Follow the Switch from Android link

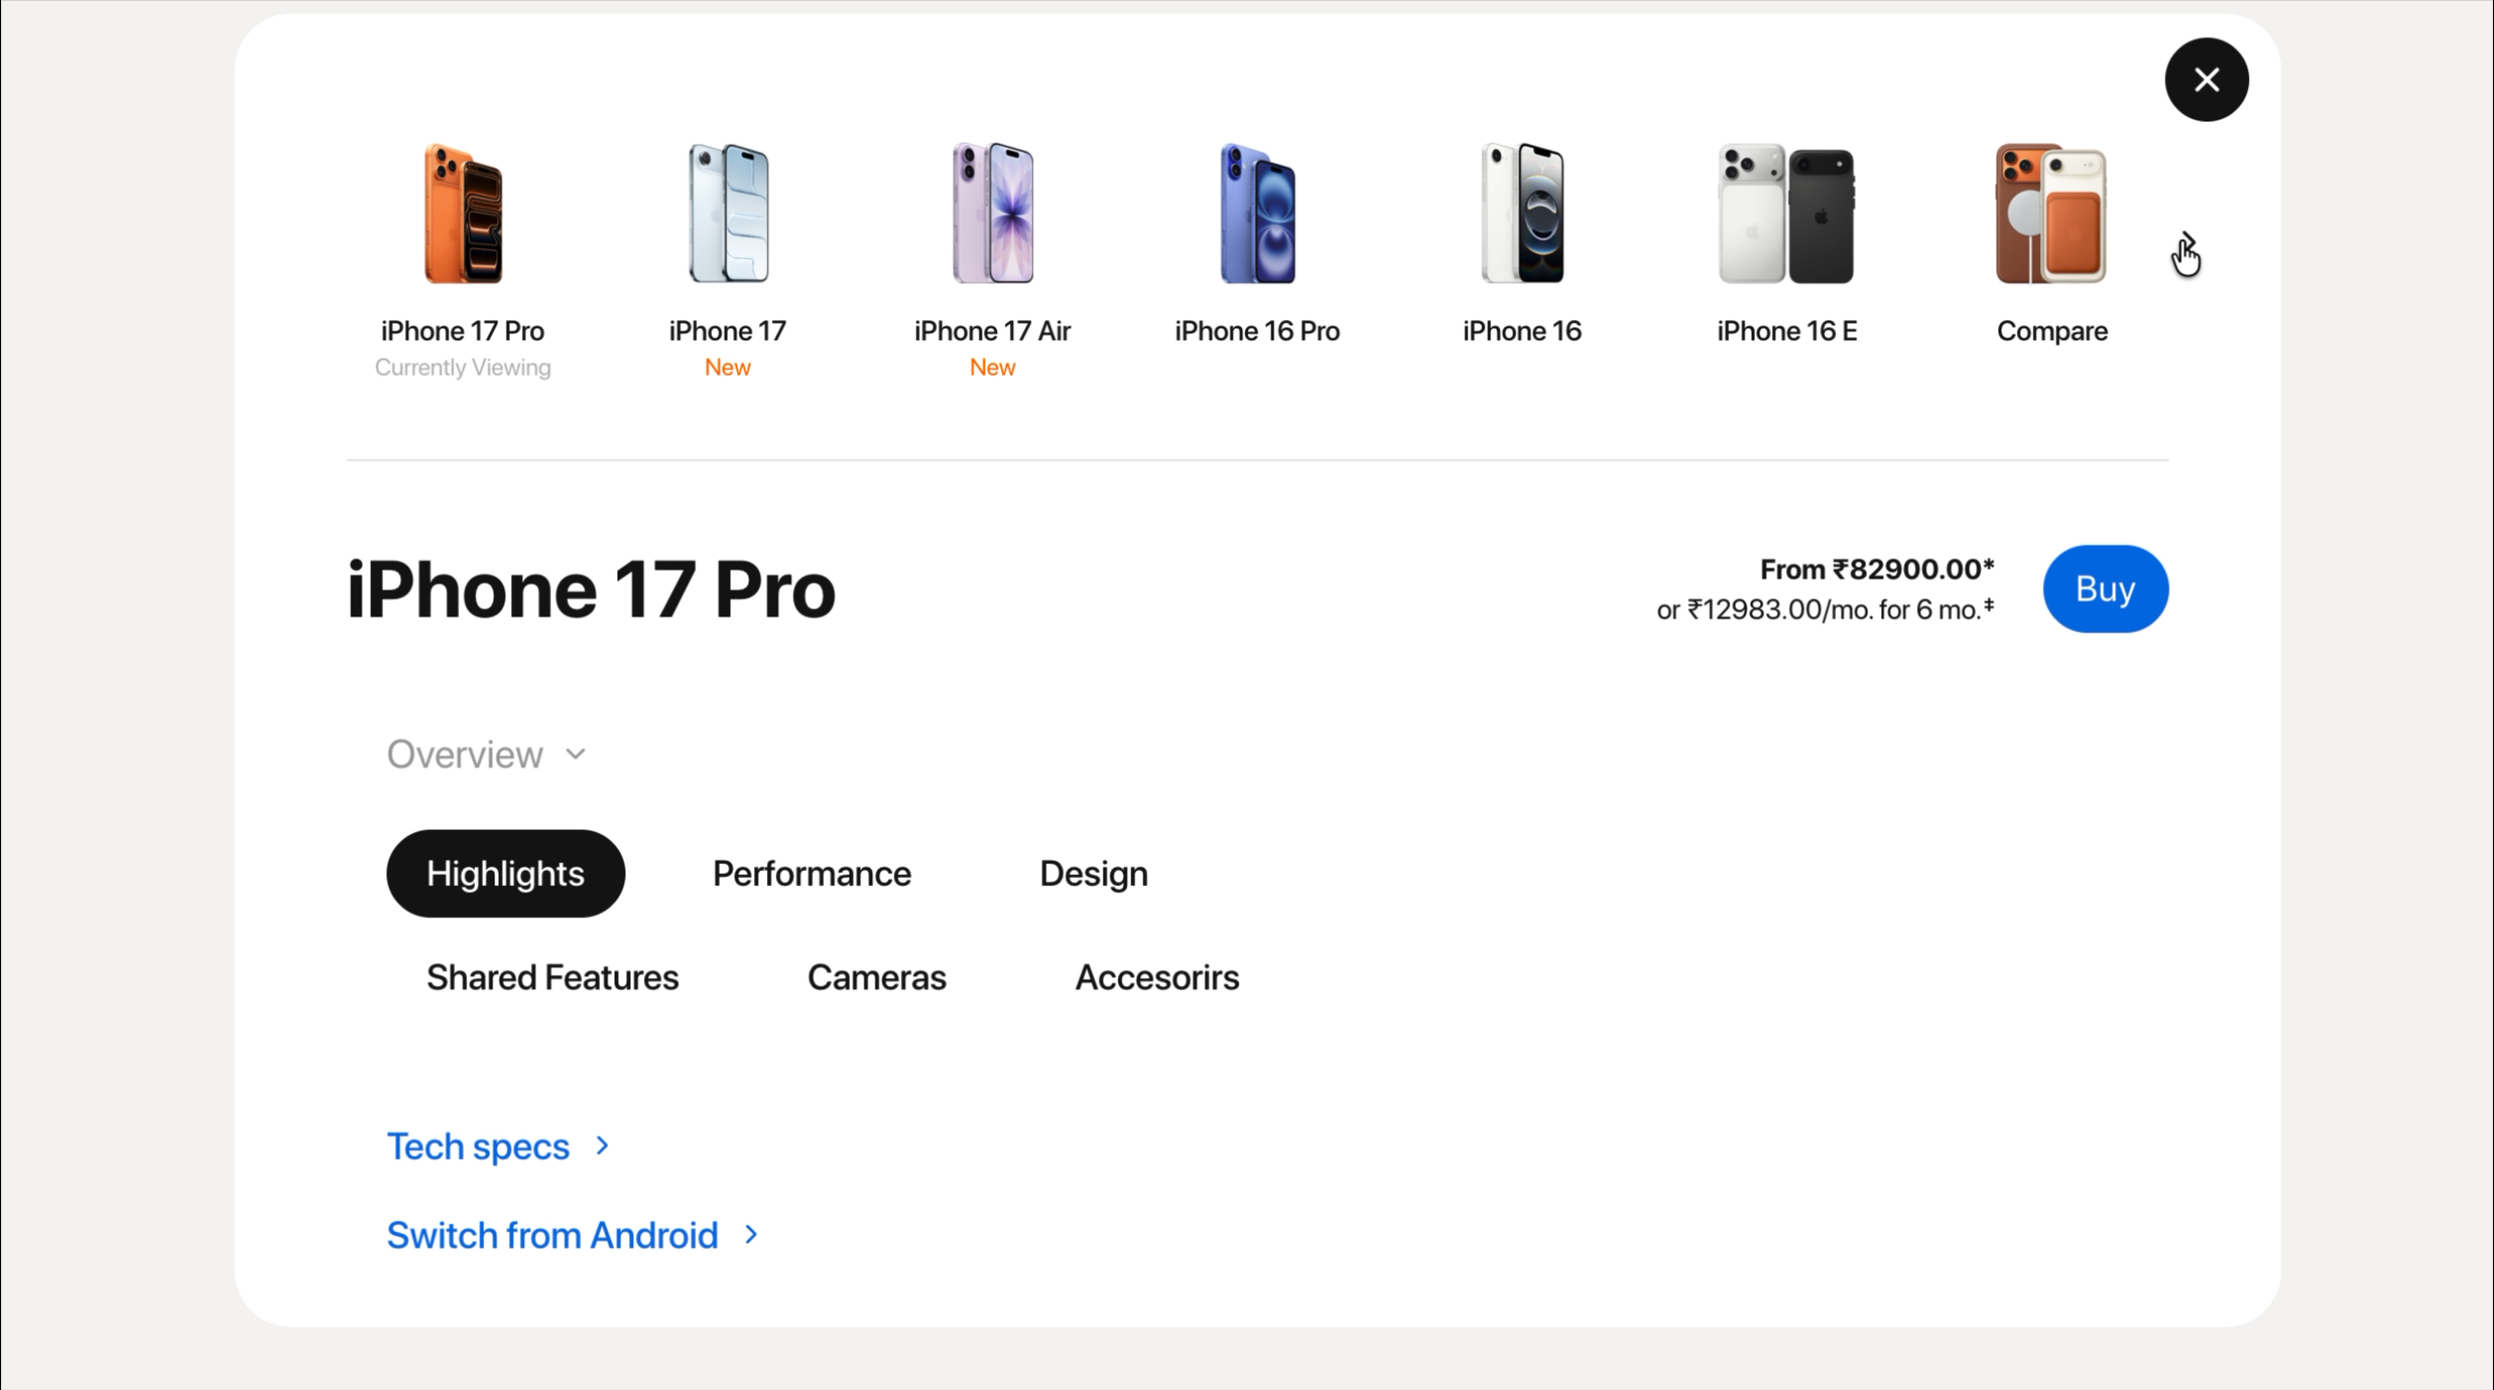[x=552, y=1236]
